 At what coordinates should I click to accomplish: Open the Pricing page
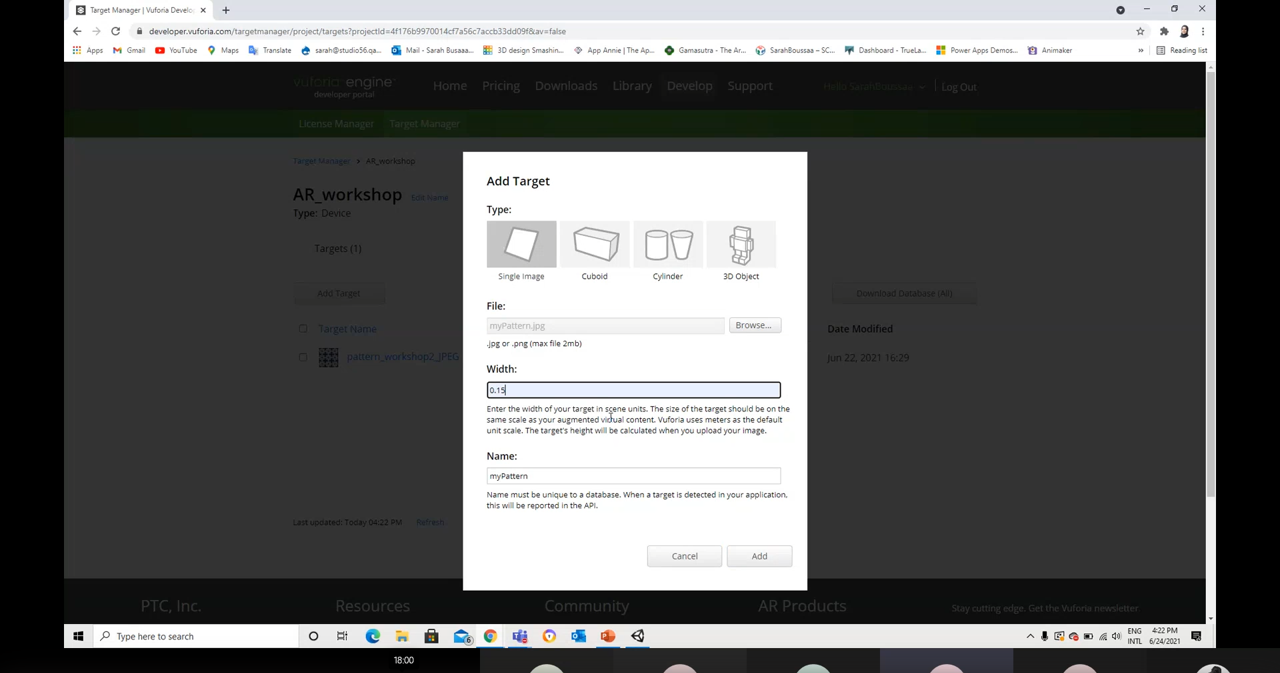point(501,86)
